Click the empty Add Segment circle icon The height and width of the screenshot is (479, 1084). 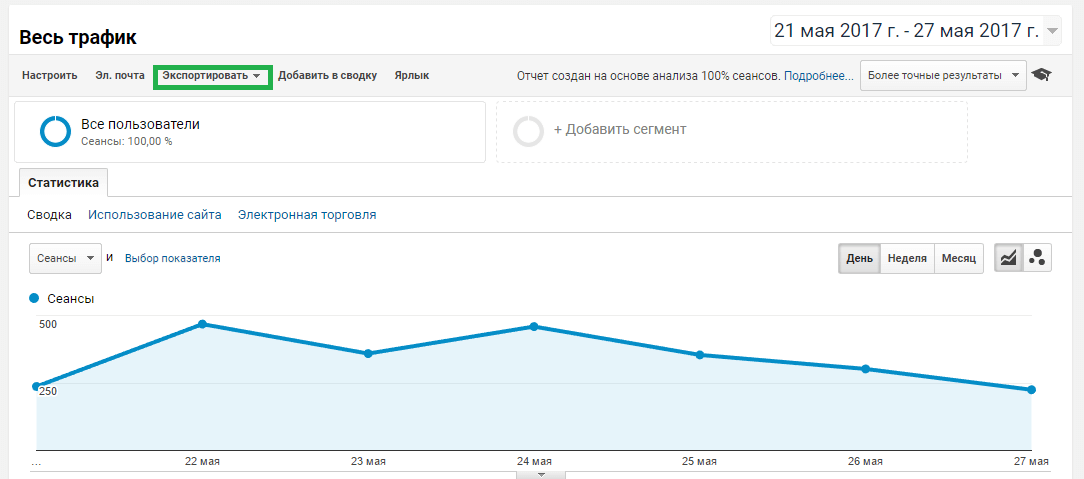[527, 132]
